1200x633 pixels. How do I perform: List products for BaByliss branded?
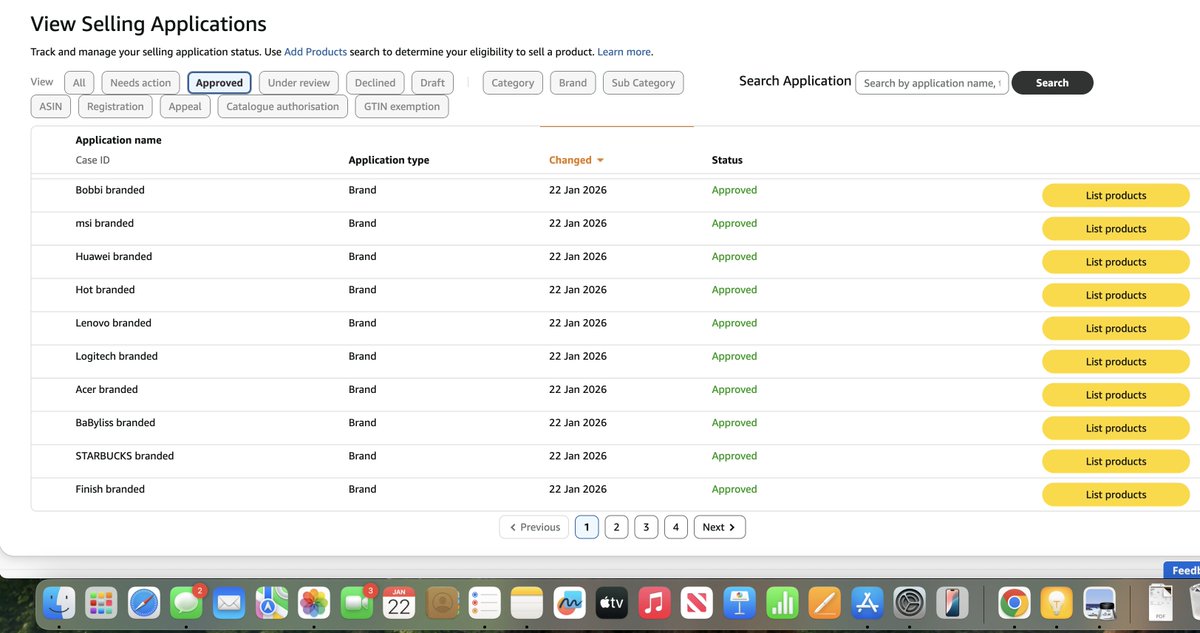coord(1116,428)
